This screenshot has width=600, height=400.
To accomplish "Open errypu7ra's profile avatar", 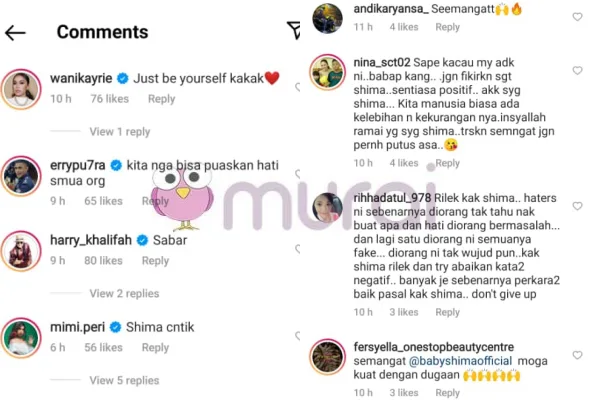I will click(21, 176).
